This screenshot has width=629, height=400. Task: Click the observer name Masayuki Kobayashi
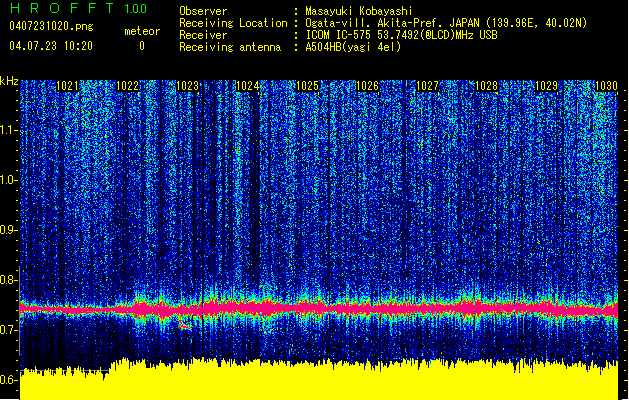pos(363,11)
